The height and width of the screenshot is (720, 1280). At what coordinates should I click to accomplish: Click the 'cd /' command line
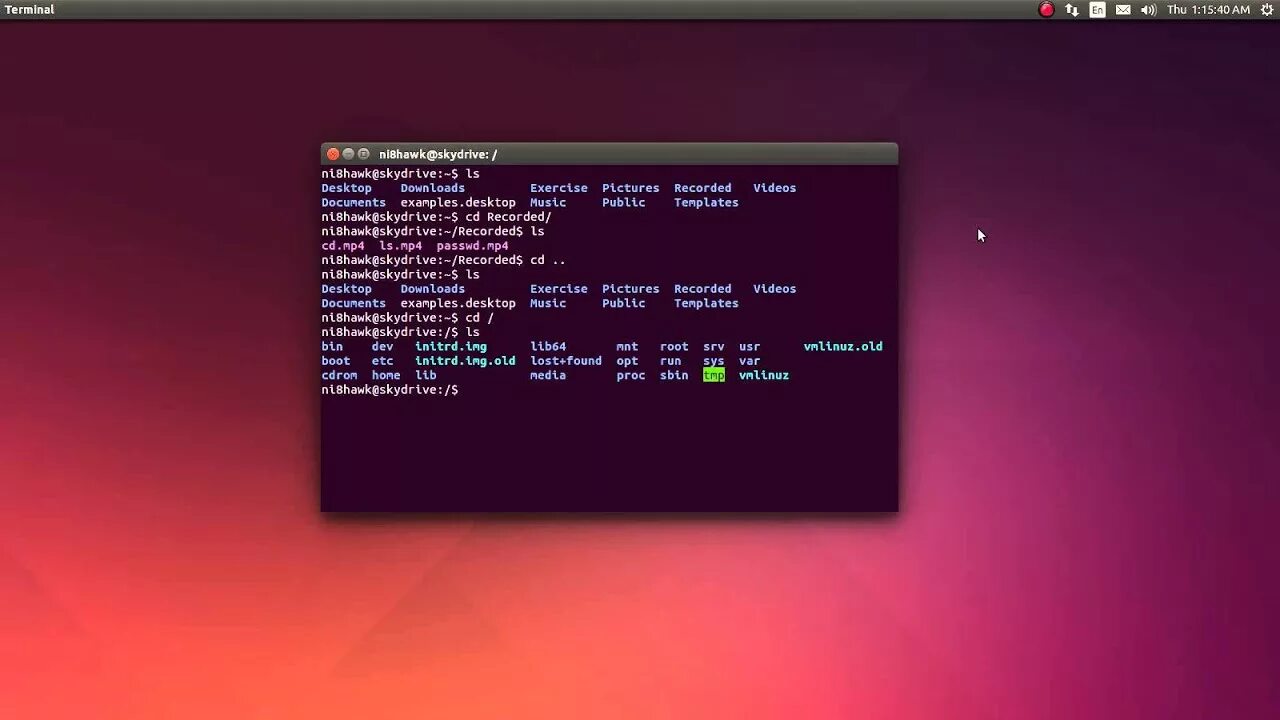coord(407,318)
